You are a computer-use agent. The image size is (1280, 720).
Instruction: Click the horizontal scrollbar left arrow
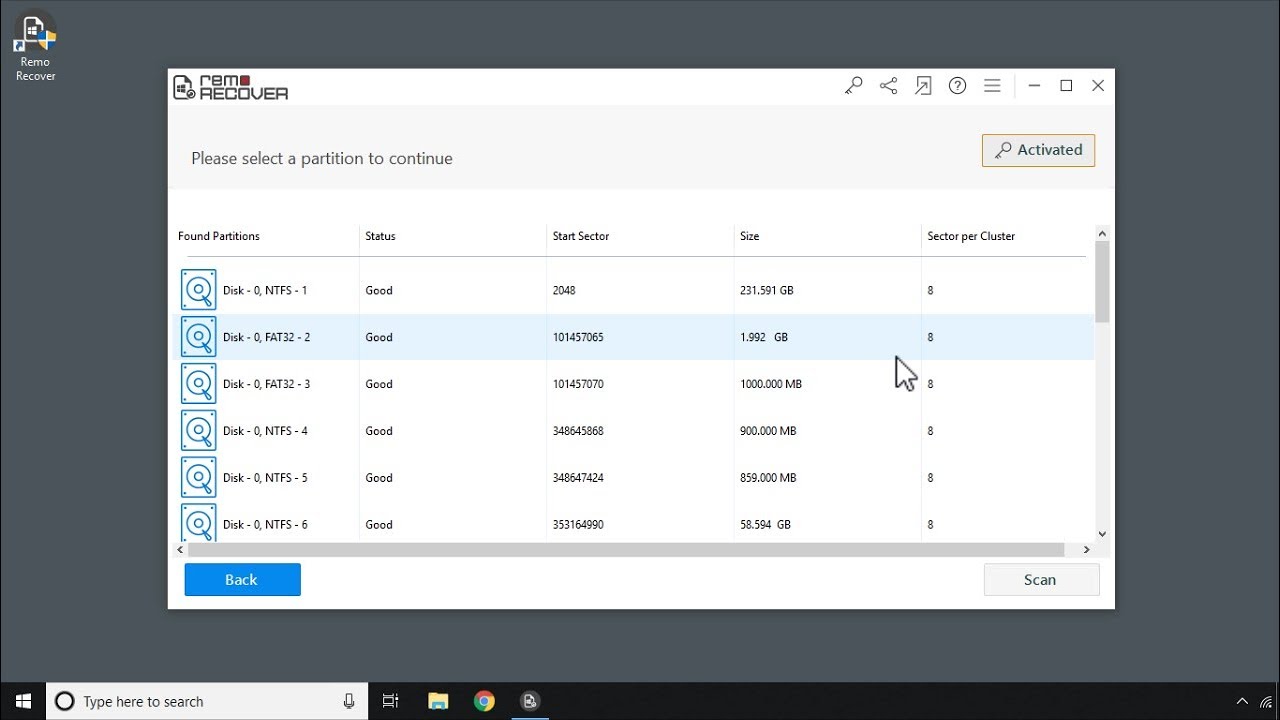tap(181, 549)
